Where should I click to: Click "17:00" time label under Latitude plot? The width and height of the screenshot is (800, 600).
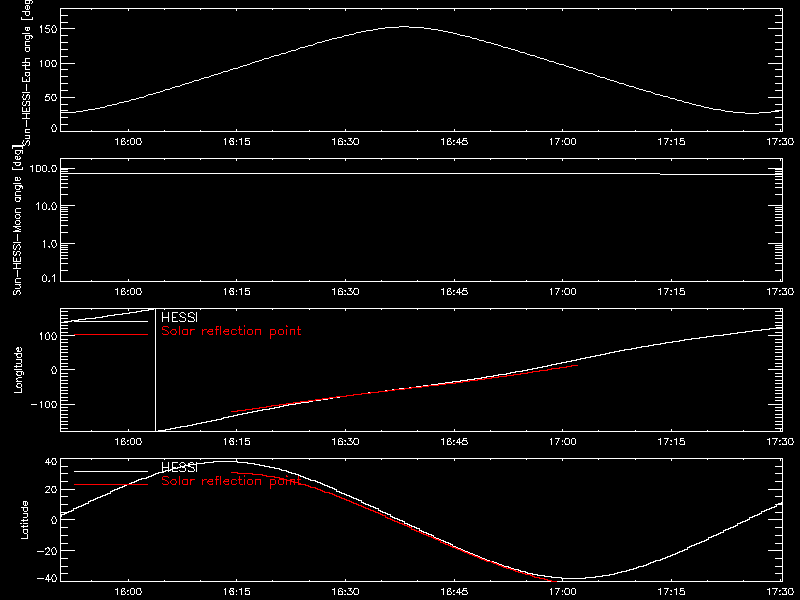pos(563,592)
